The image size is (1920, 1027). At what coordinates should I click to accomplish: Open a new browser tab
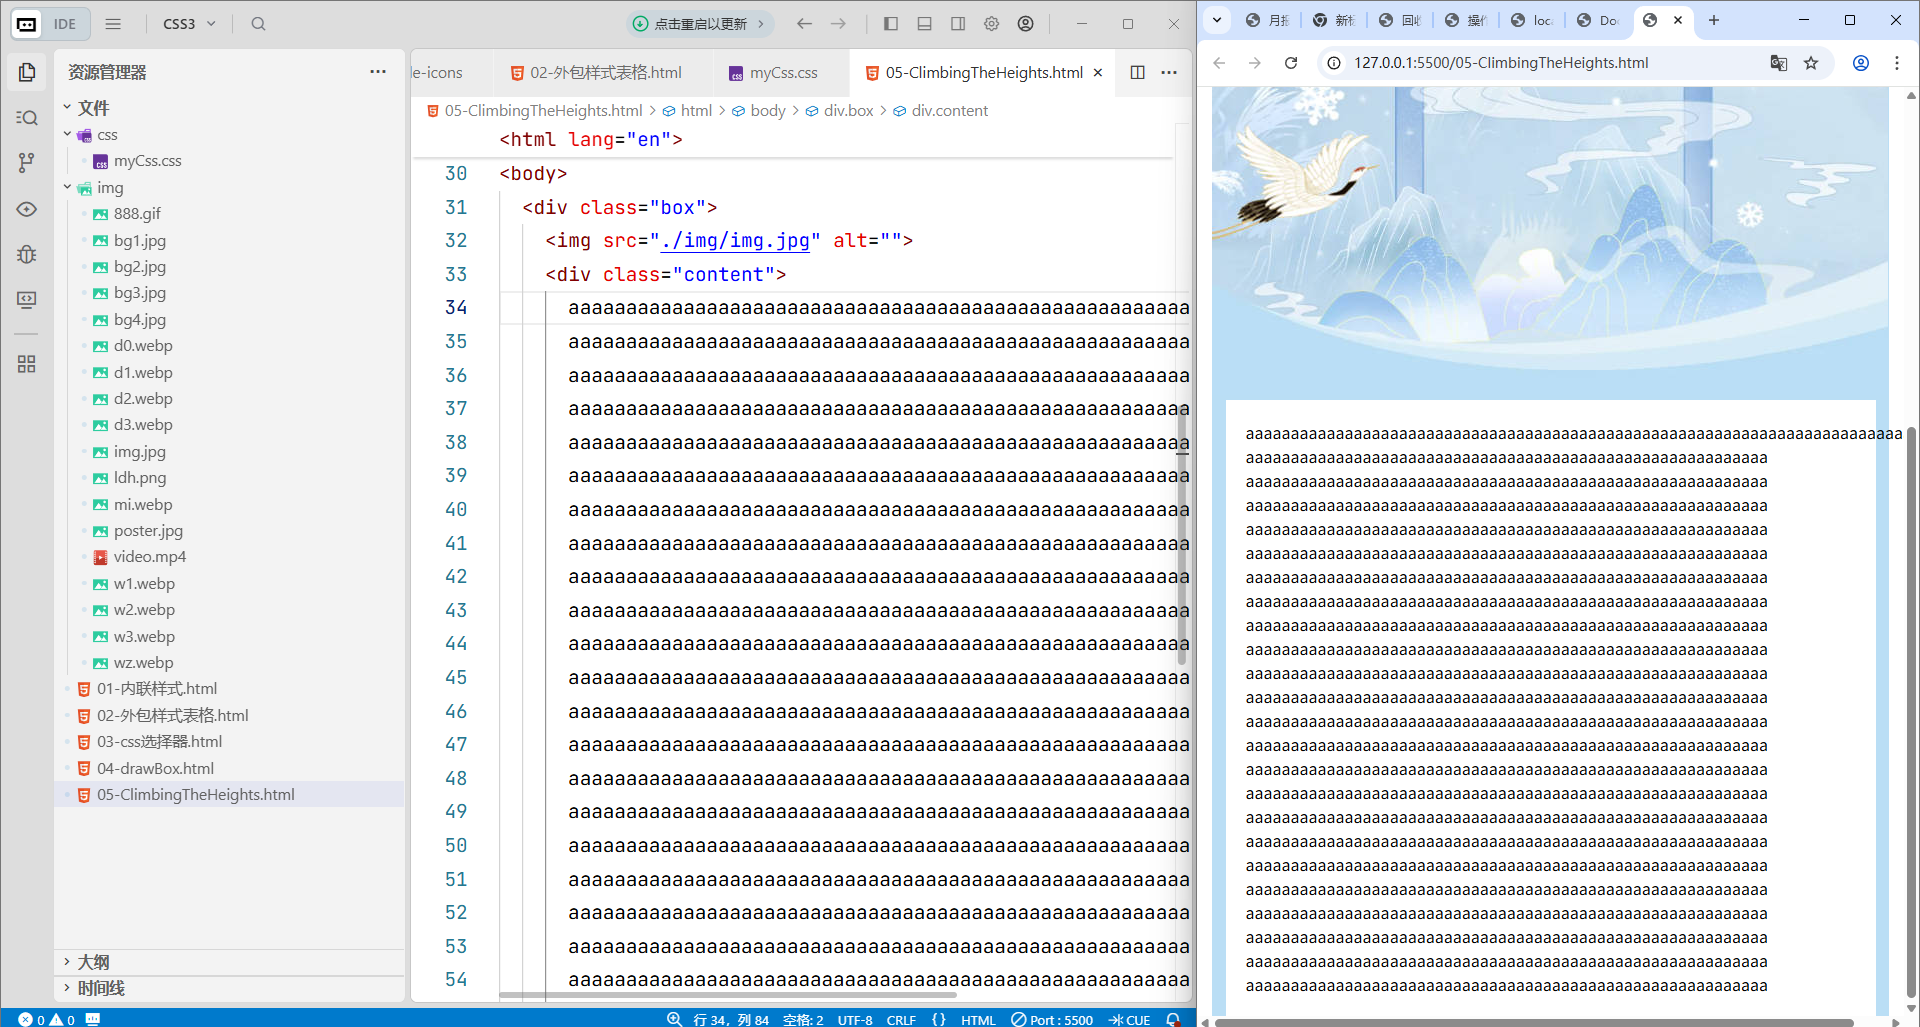coord(1714,20)
